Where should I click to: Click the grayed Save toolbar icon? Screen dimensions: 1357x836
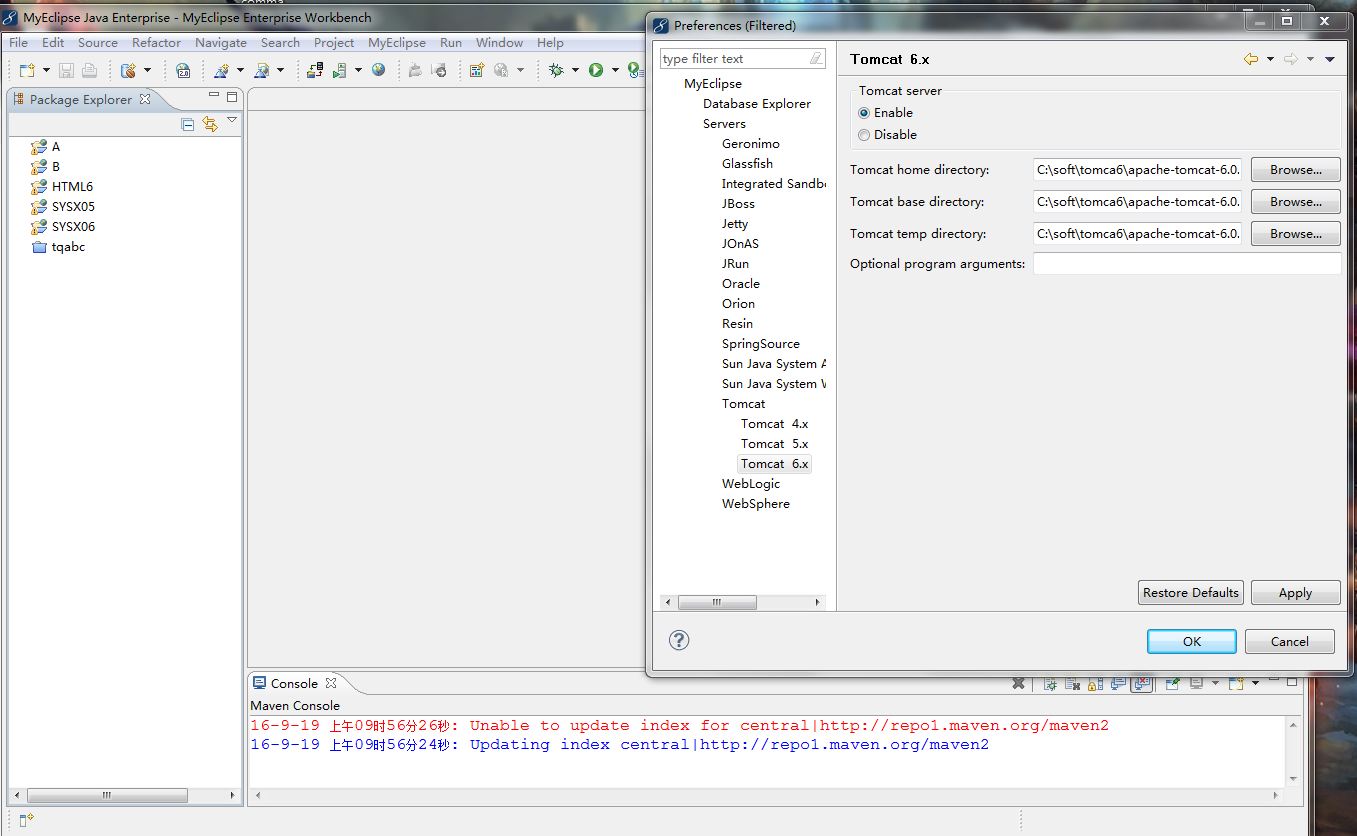(66, 70)
